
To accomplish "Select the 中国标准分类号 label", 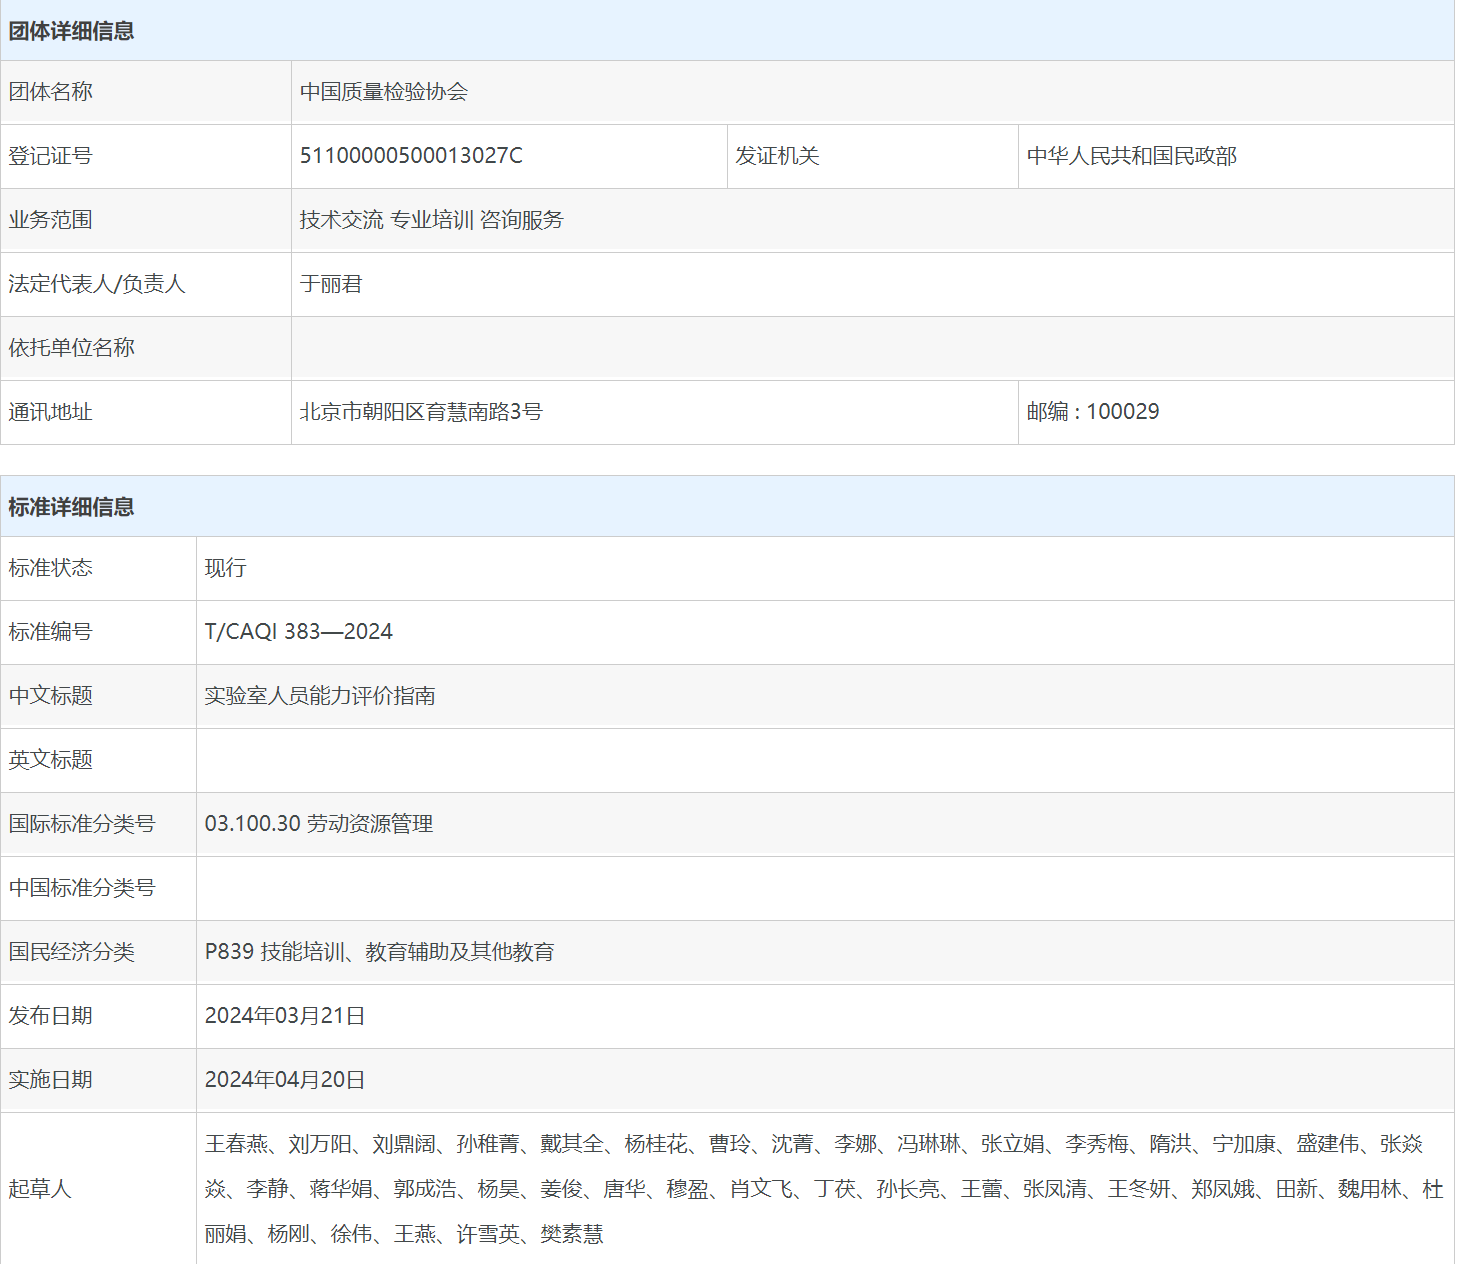I will coord(82,888).
